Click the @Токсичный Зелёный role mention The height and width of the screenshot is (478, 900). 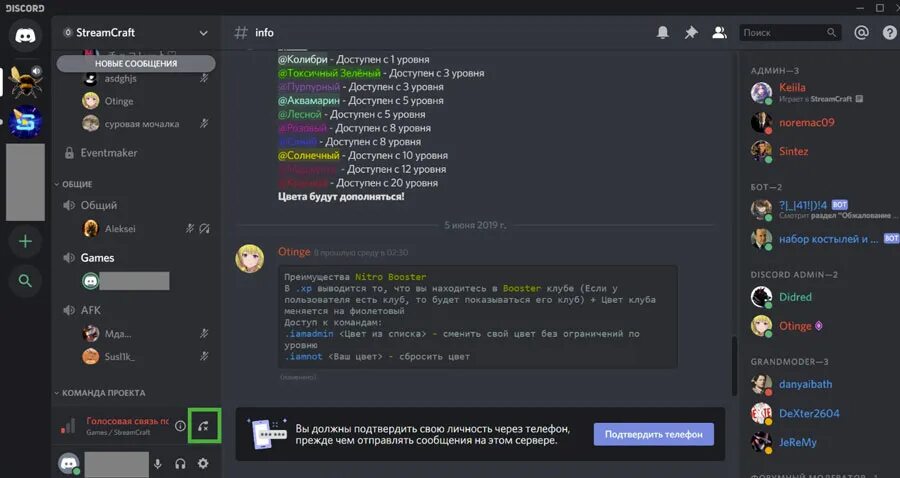329,73
